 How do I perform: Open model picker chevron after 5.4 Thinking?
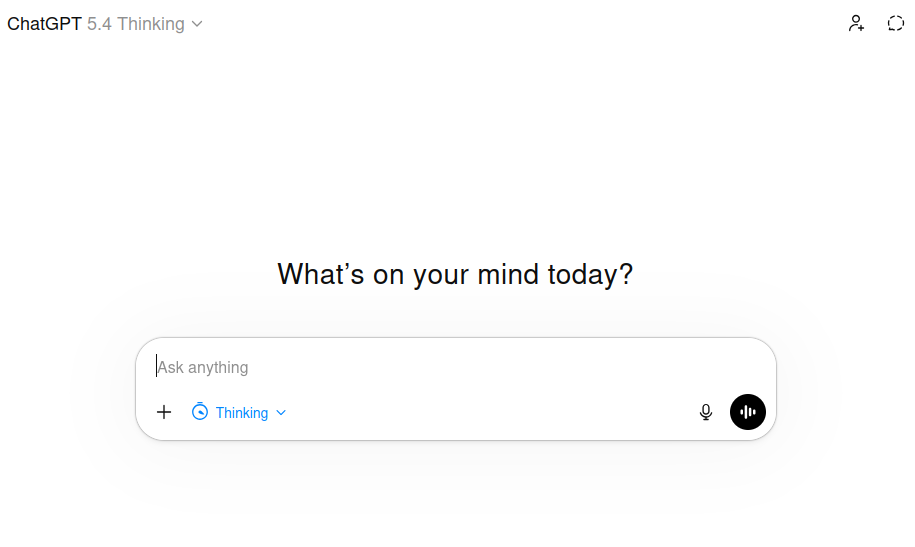click(197, 24)
